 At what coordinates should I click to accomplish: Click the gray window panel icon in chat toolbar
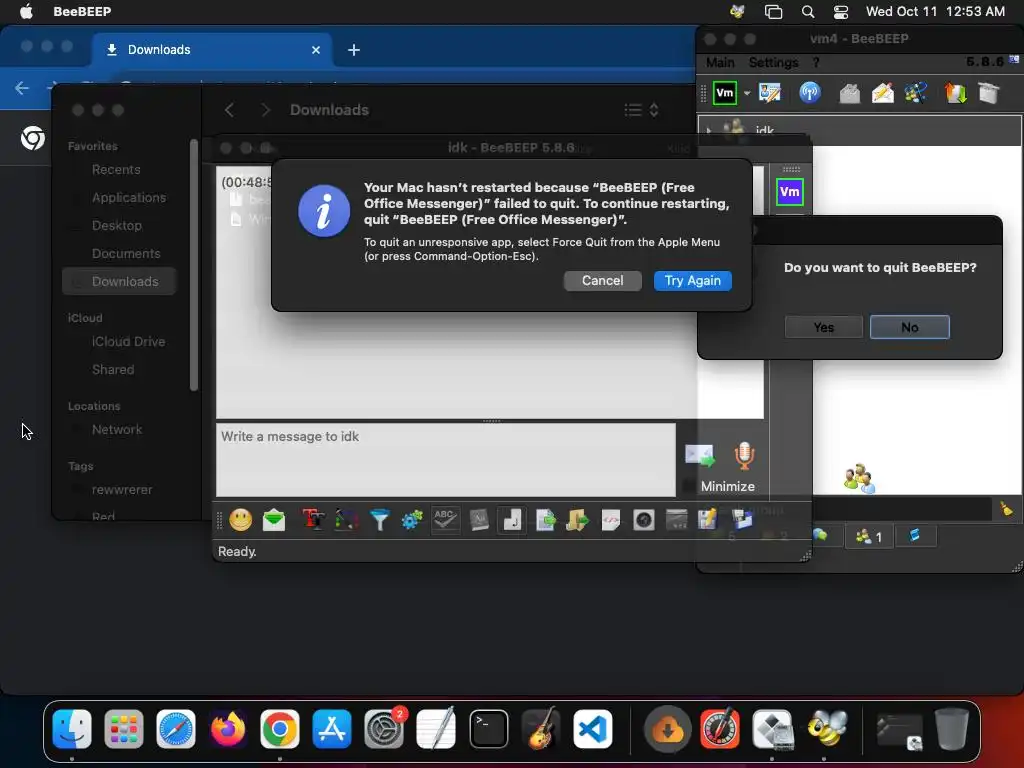pyautogui.click(x=677, y=520)
